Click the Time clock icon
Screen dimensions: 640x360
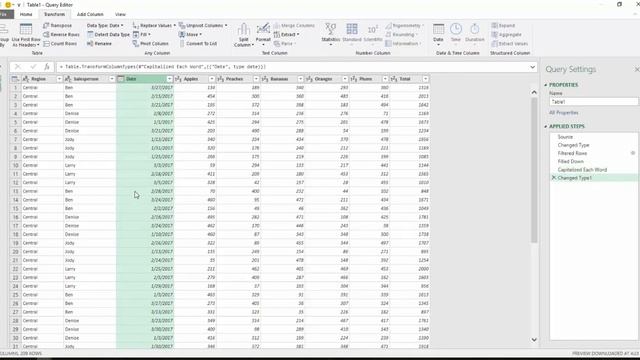point(456,29)
